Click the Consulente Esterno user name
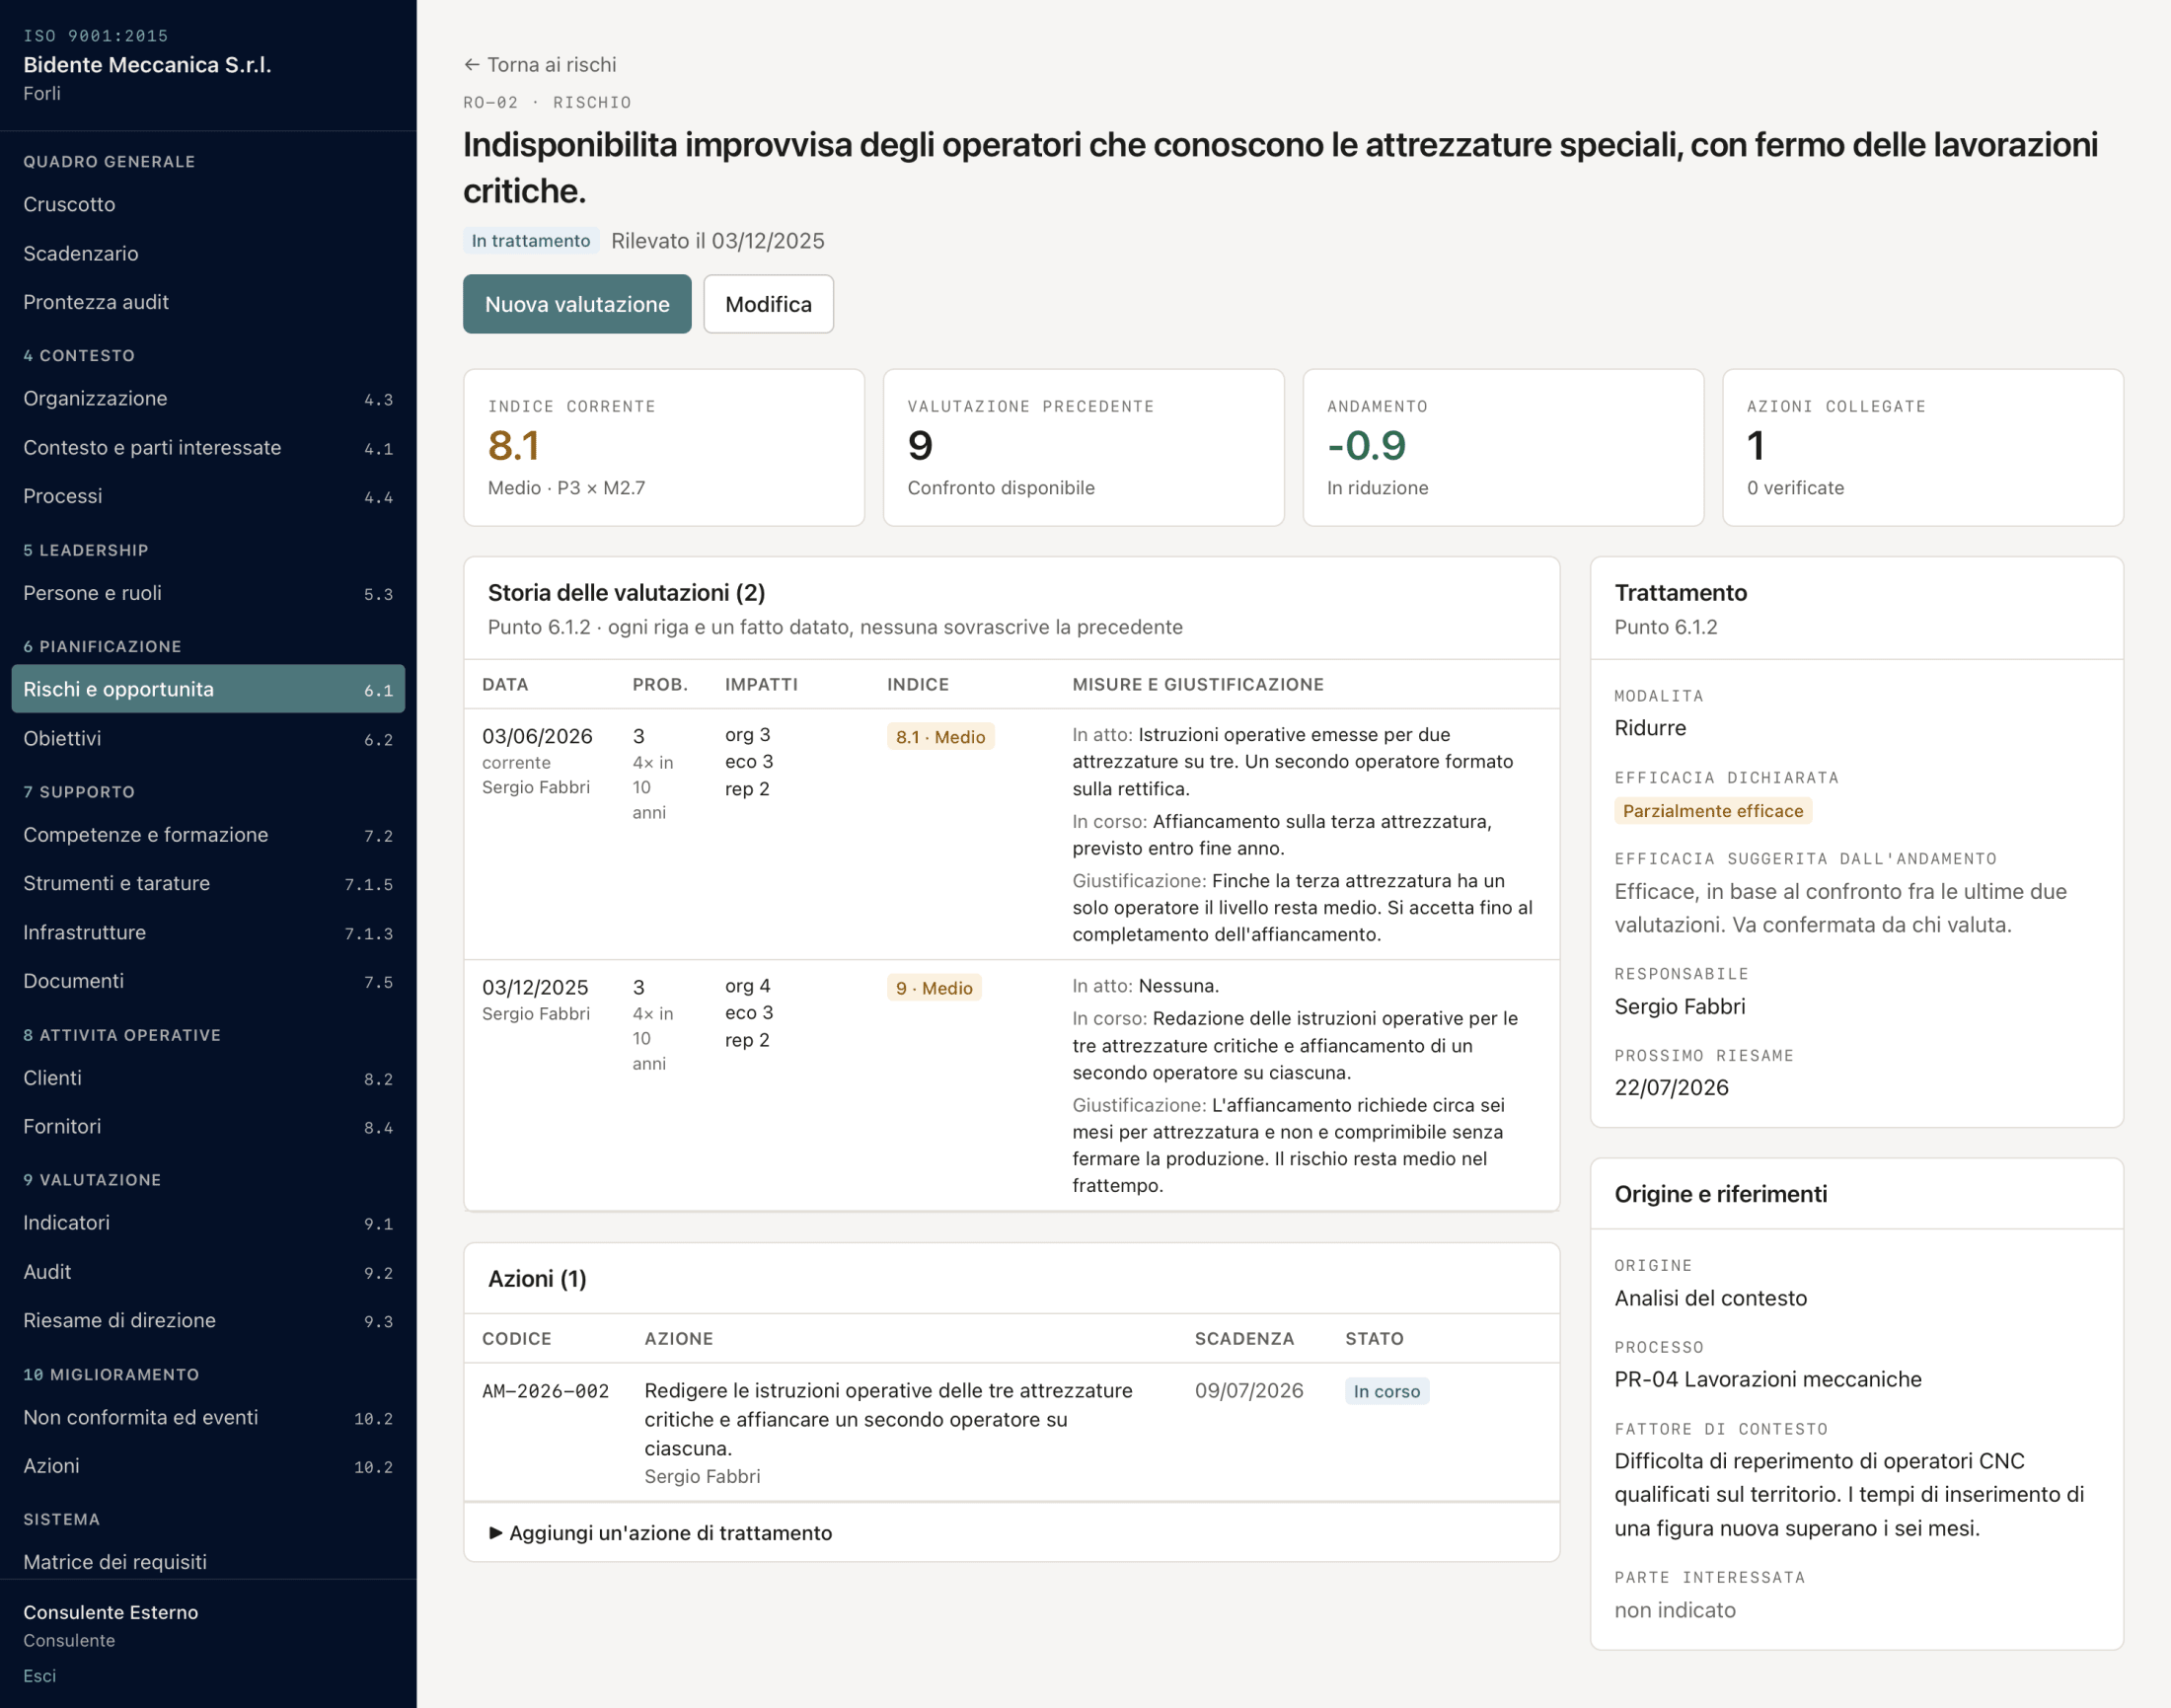The height and width of the screenshot is (1708, 2171). point(111,1613)
